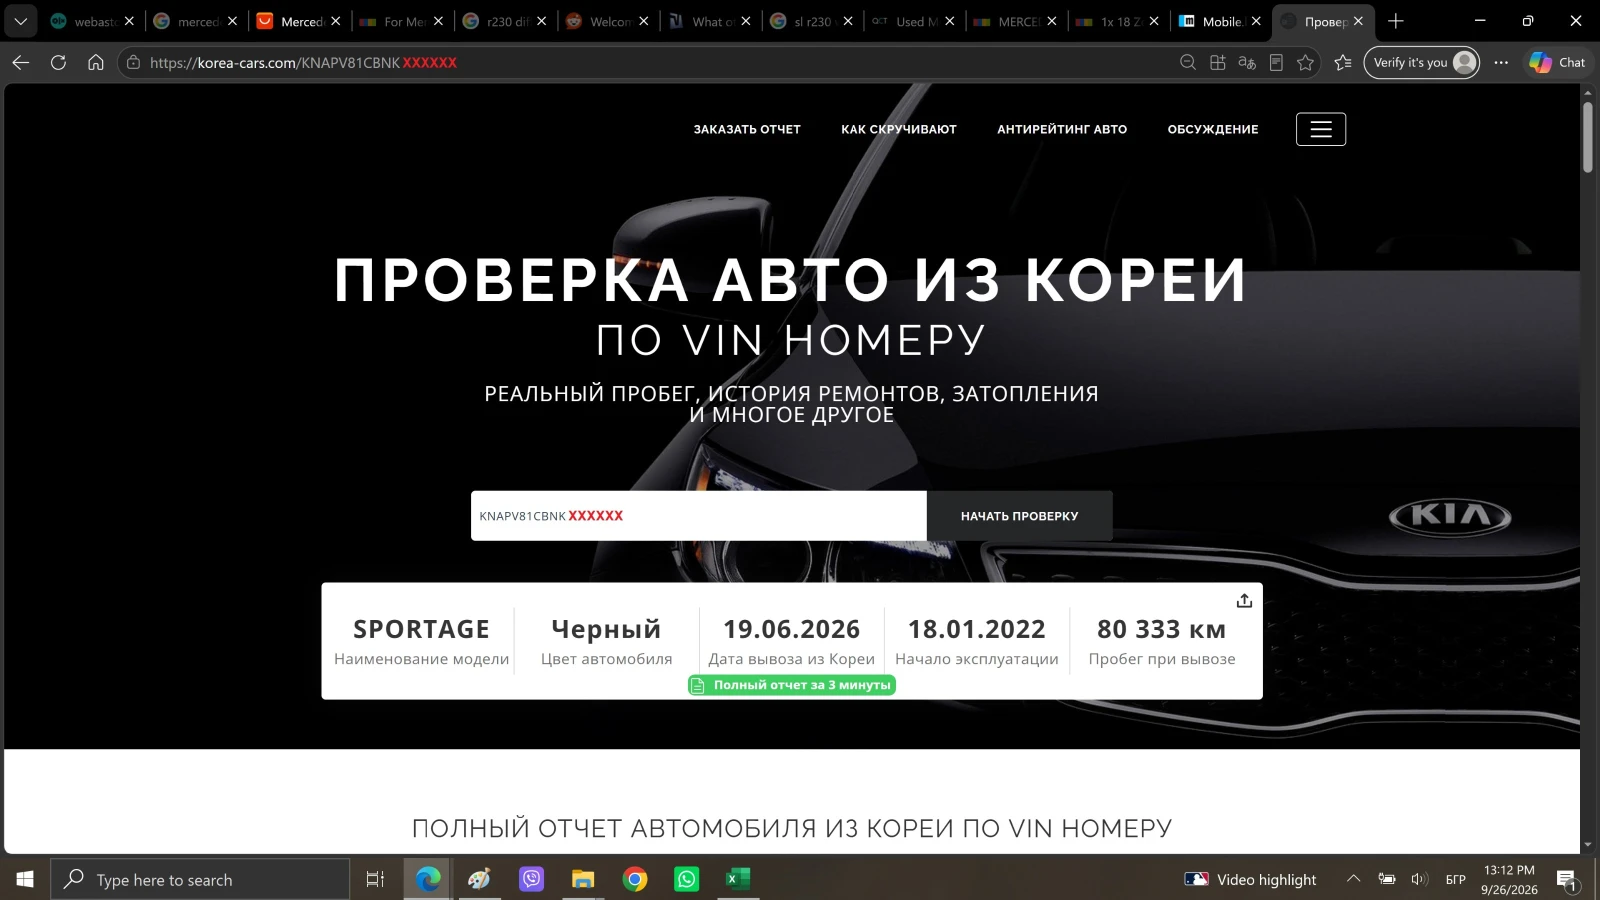Close the 'For Me' tab
This screenshot has height=900, width=1600.
point(438,21)
